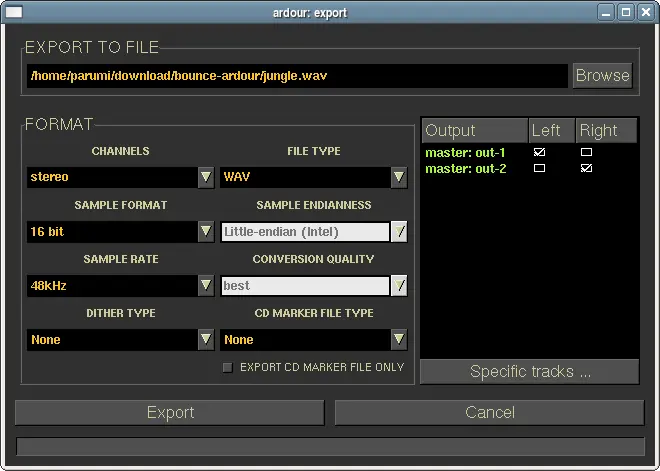The image size is (660, 471).
Task: Check Left for master: out-2
Action: coord(539,168)
